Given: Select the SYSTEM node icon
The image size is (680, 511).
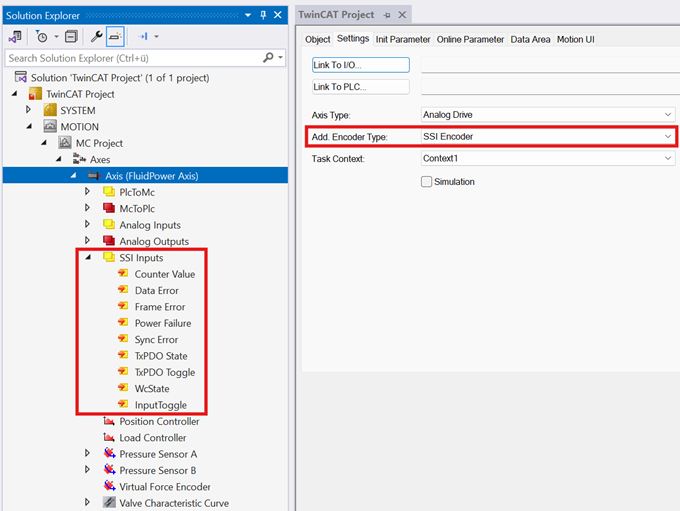Looking at the screenshot, I should click(50, 110).
